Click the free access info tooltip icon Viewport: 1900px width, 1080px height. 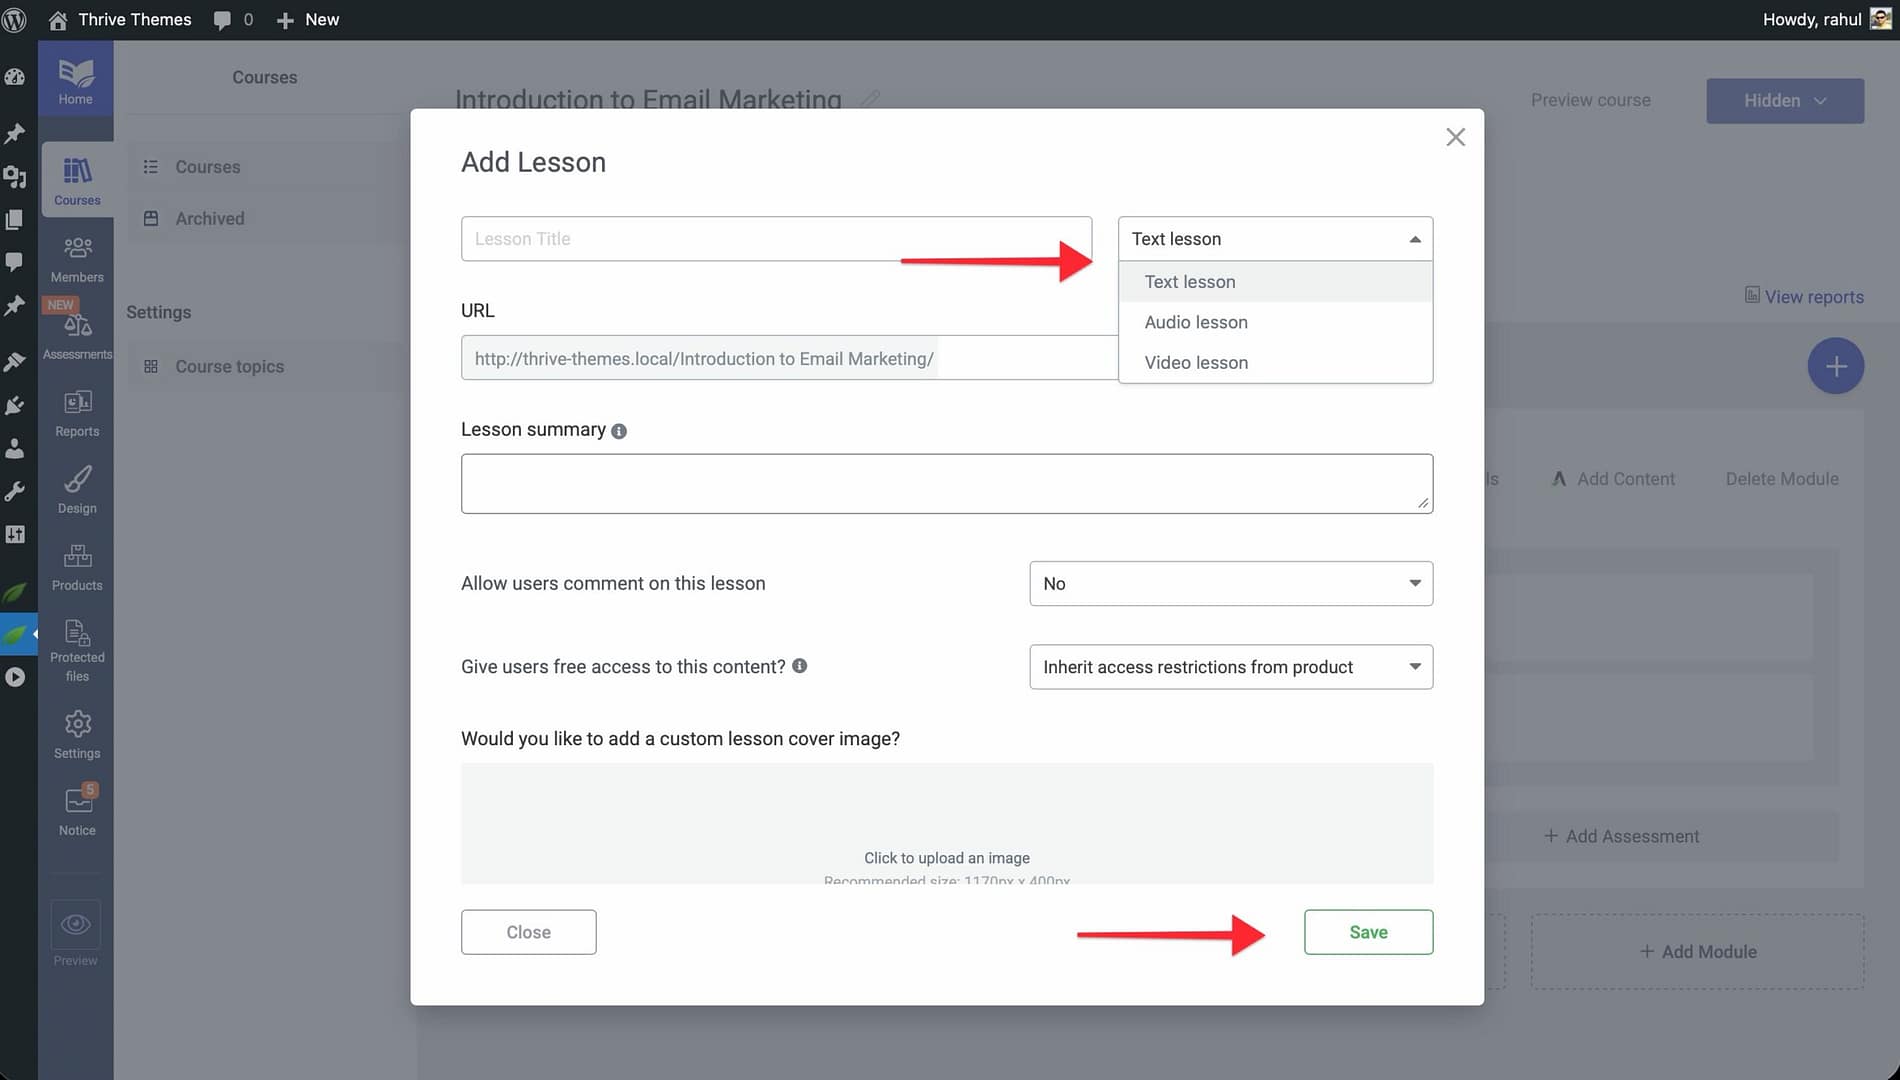pos(799,666)
